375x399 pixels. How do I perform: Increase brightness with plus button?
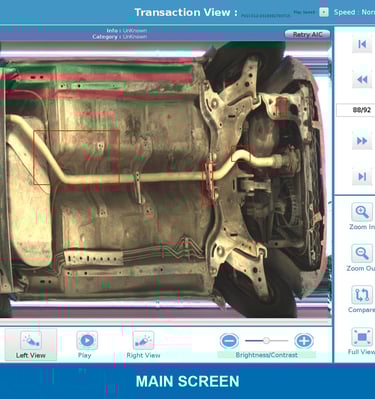pyautogui.click(x=304, y=341)
